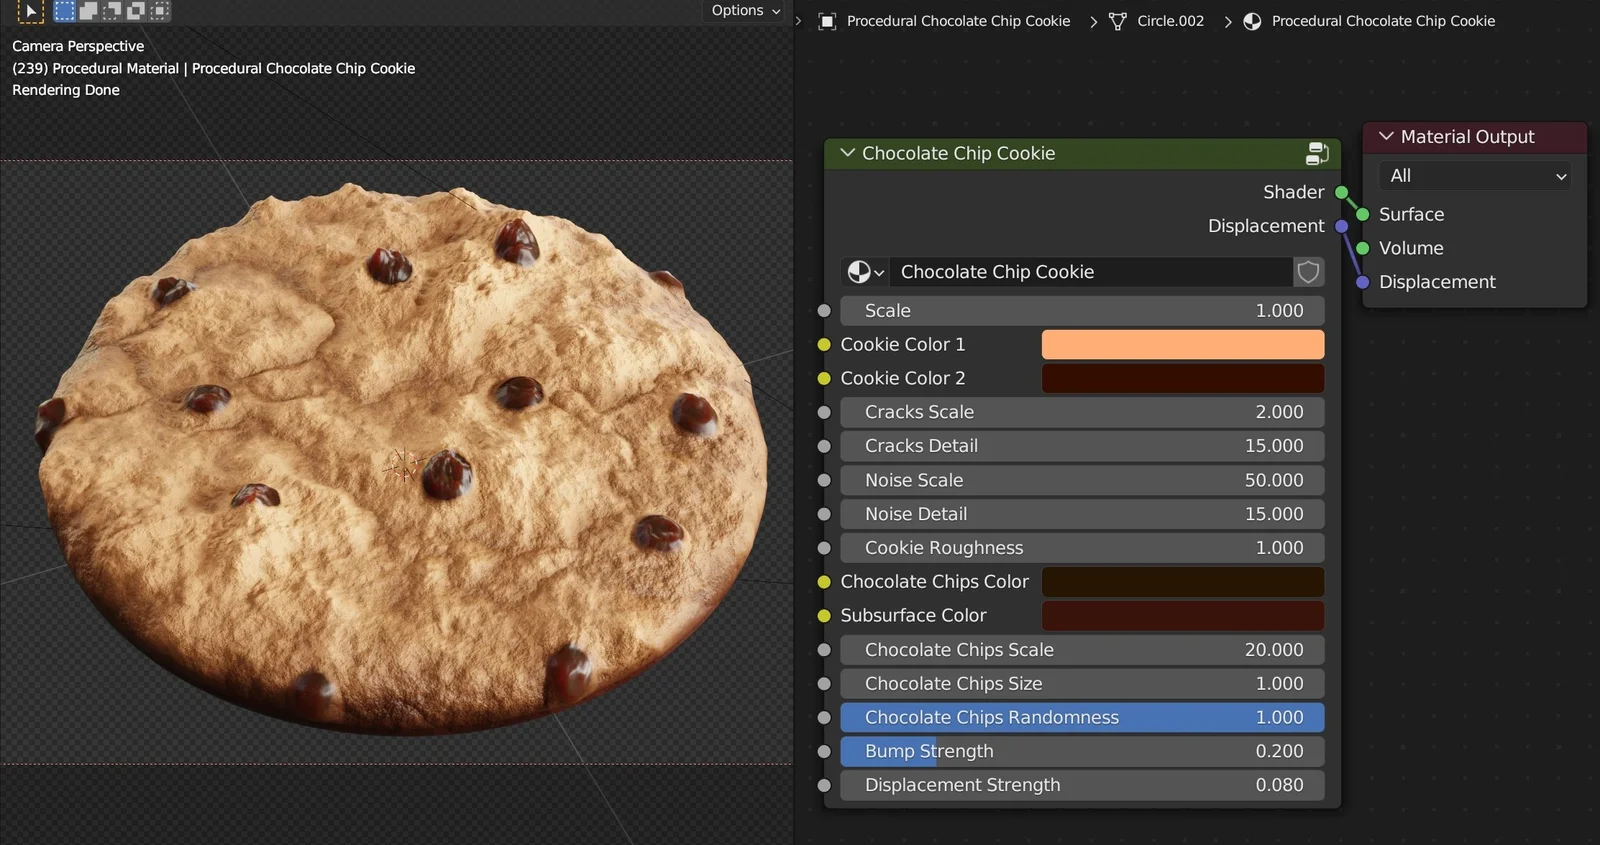This screenshot has height=845, width=1600.
Task: Click the material sphere icon in breadcrumb
Action: click(x=1252, y=21)
